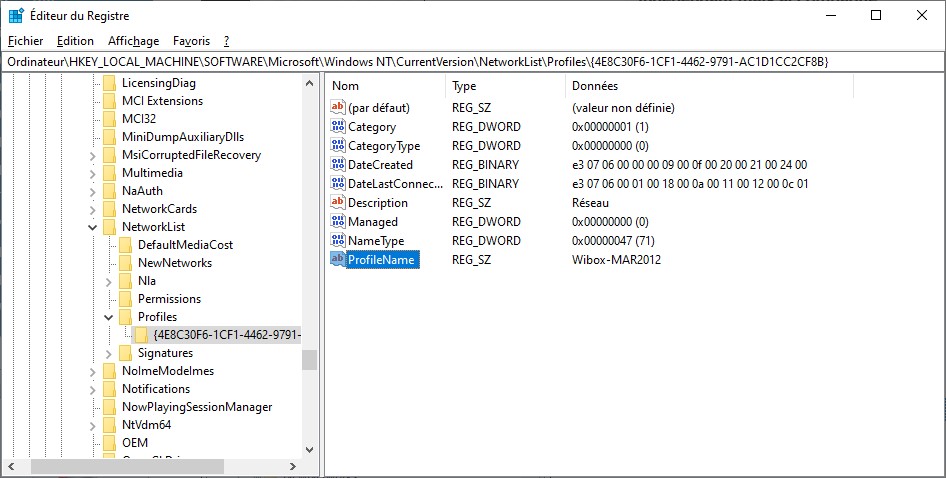Click the (par défaut) value icon

[338, 108]
